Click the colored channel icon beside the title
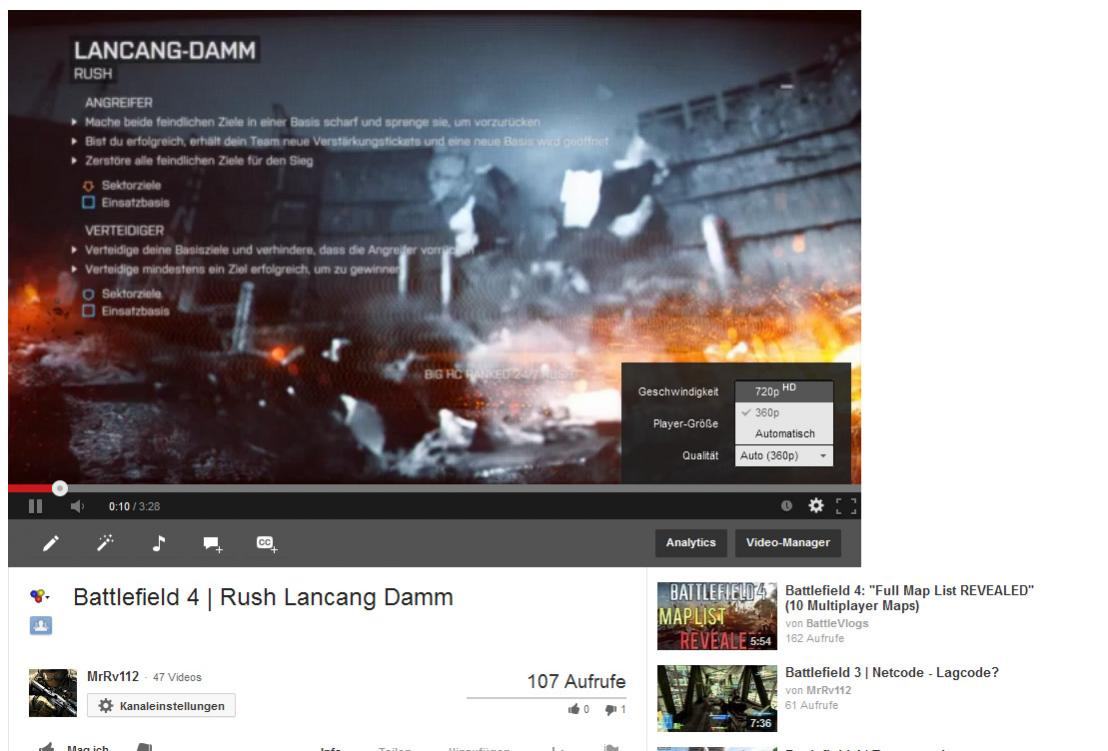This screenshot has width=1108, height=751. [x=40, y=596]
